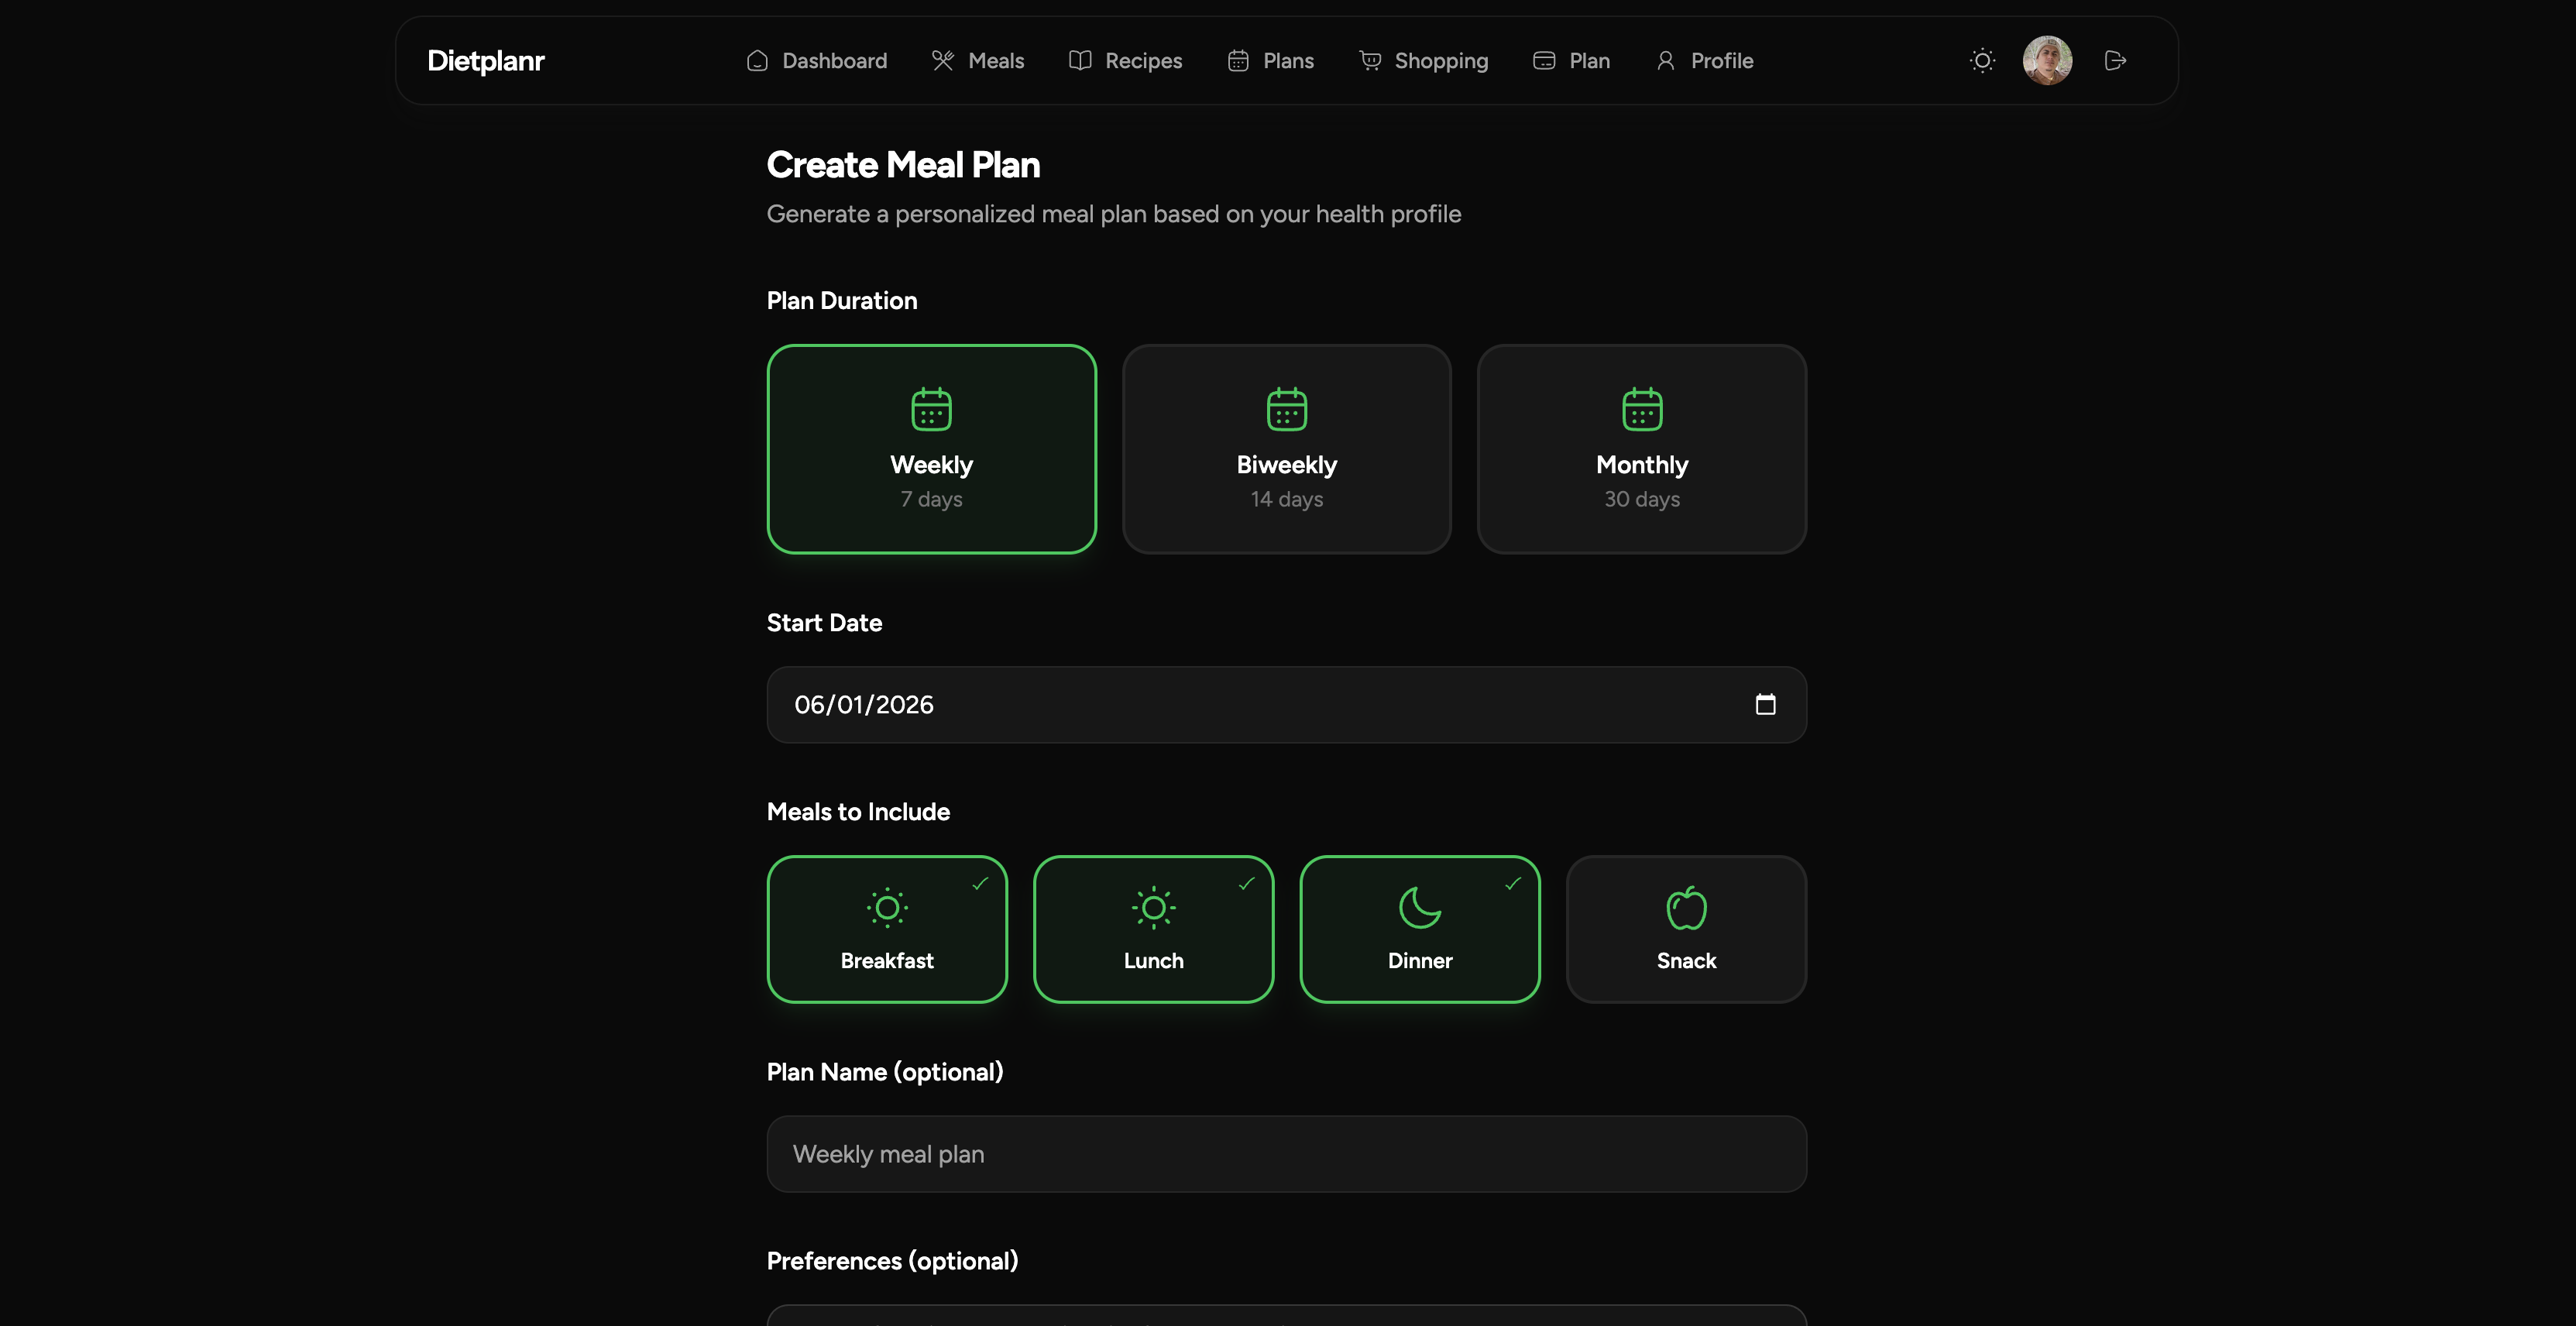Screen dimensions: 2576x1326
Task: Open Recipes using the book icon
Action: click(x=1081, y=60)
